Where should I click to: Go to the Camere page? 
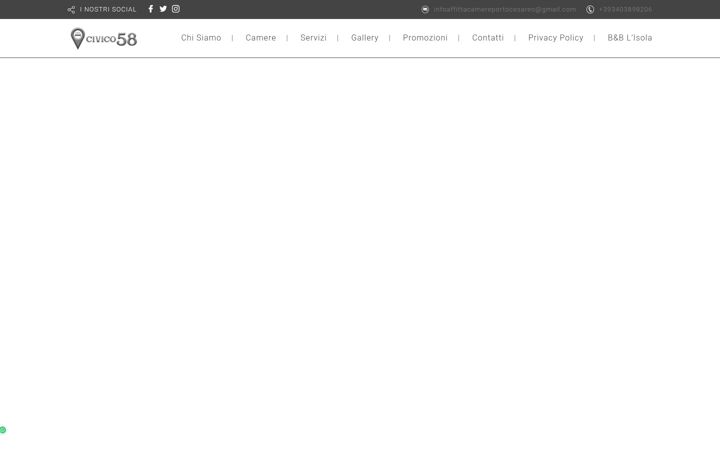[x=260, y=38]
